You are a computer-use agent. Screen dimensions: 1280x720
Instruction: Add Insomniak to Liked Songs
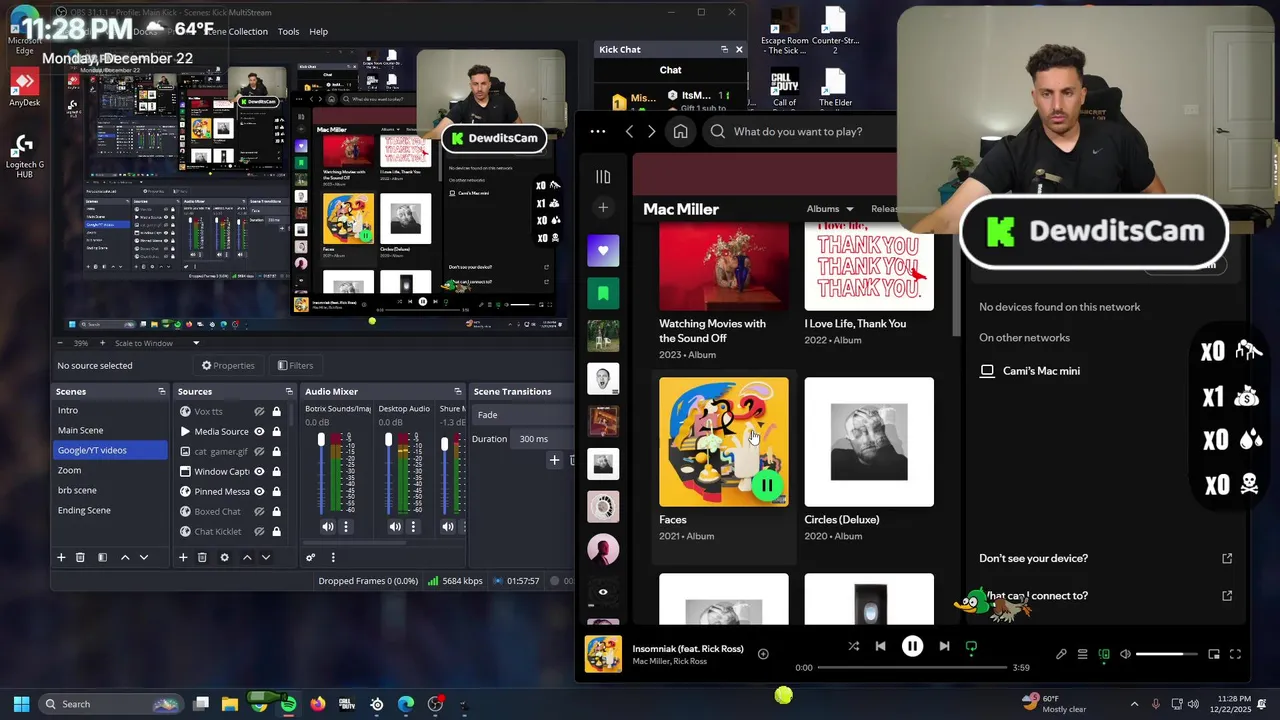coord(763,654)
